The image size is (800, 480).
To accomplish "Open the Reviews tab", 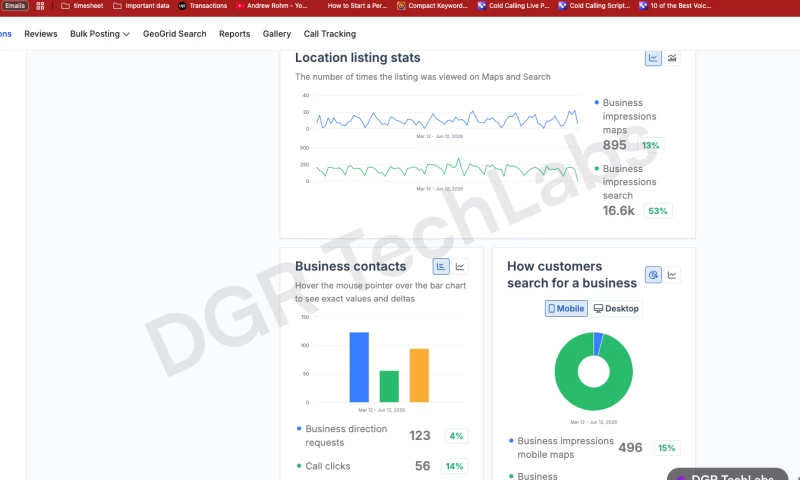I will click(x=41, y=34).
